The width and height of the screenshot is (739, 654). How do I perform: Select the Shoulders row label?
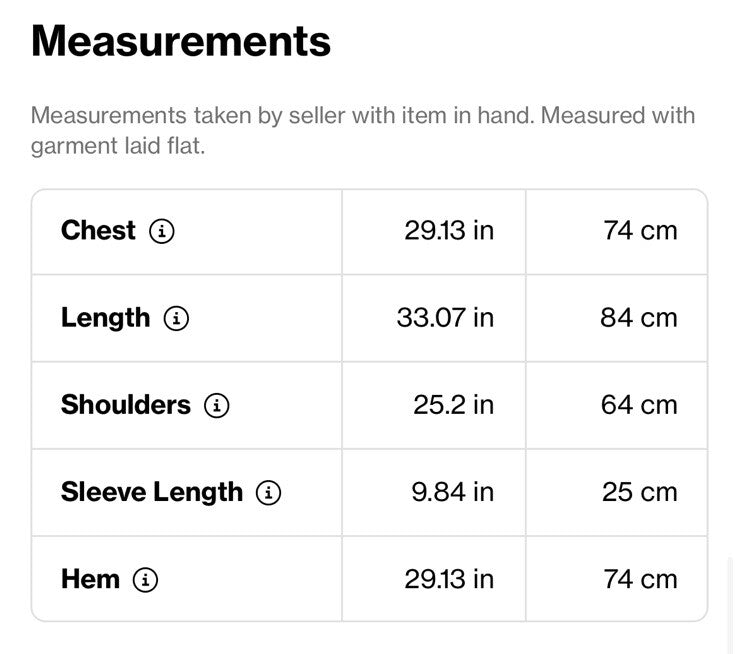126,405
